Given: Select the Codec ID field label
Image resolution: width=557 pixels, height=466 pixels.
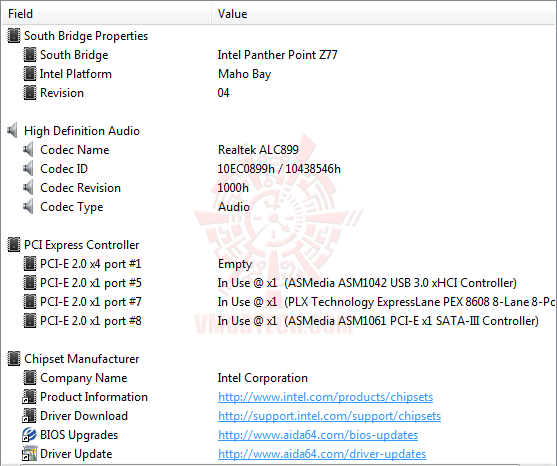Looking at the screenshot, I should [64, 169].
